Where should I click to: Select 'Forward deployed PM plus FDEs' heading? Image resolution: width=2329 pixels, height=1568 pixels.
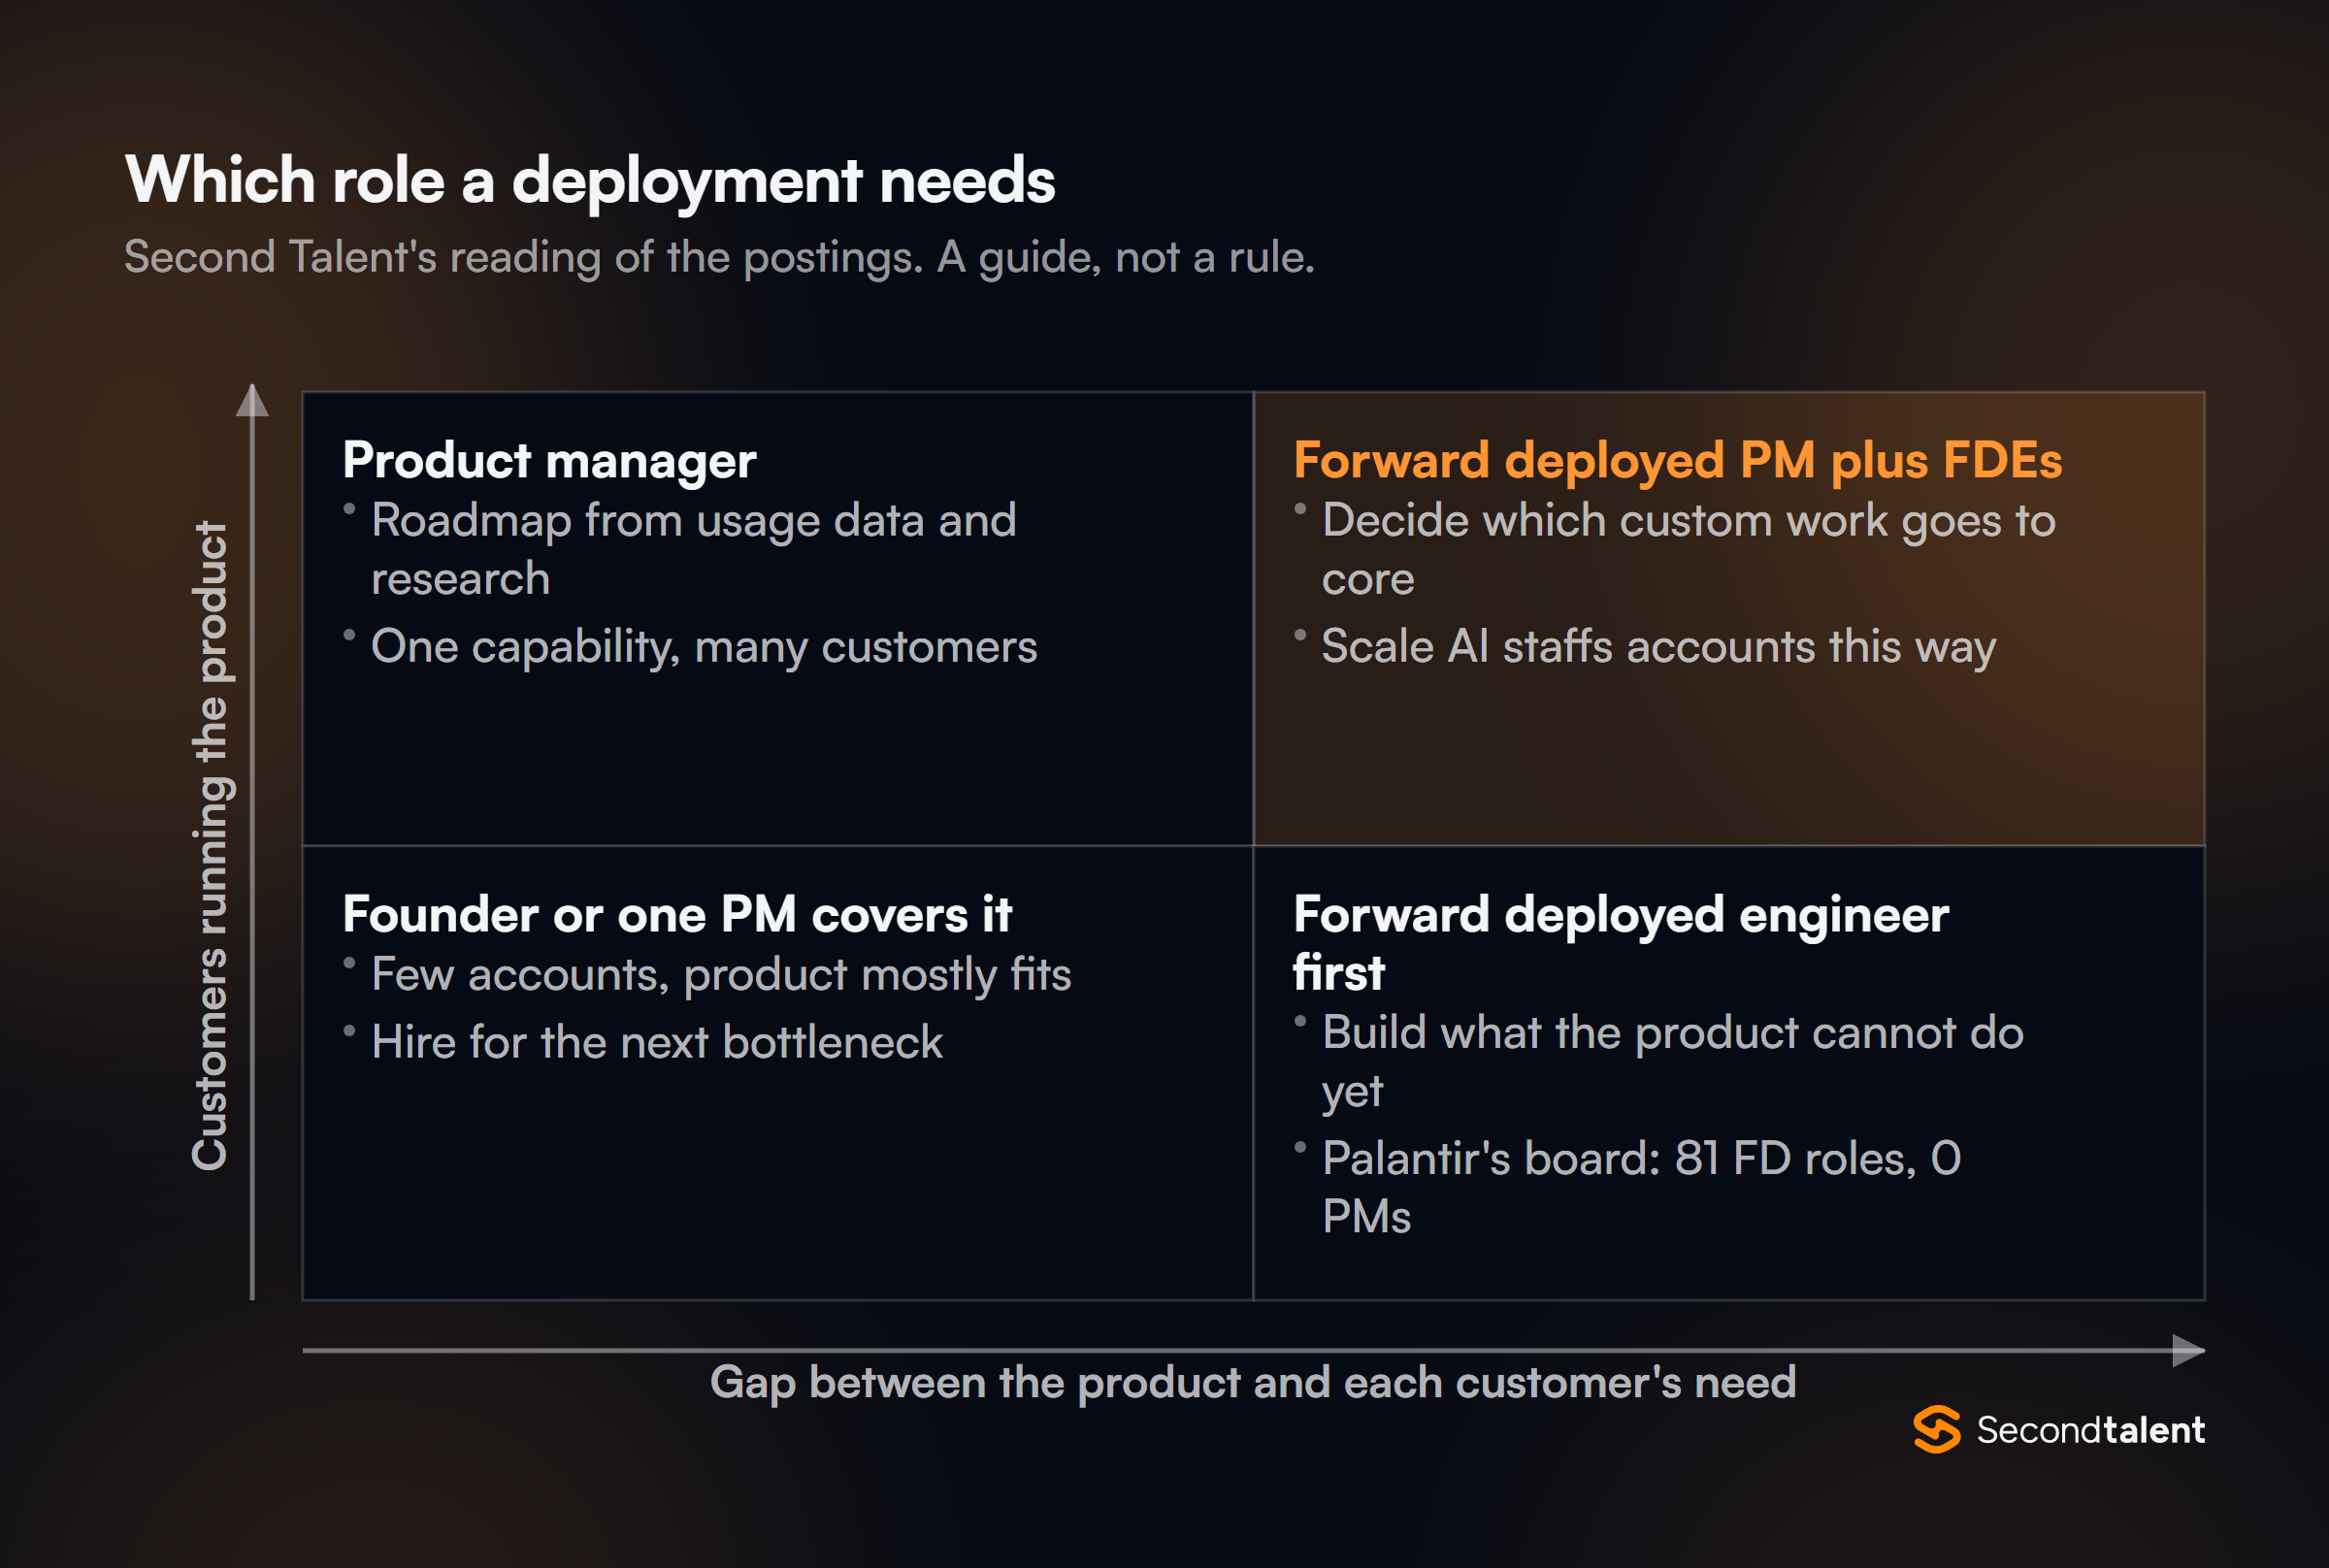(x=1678, y=461)
